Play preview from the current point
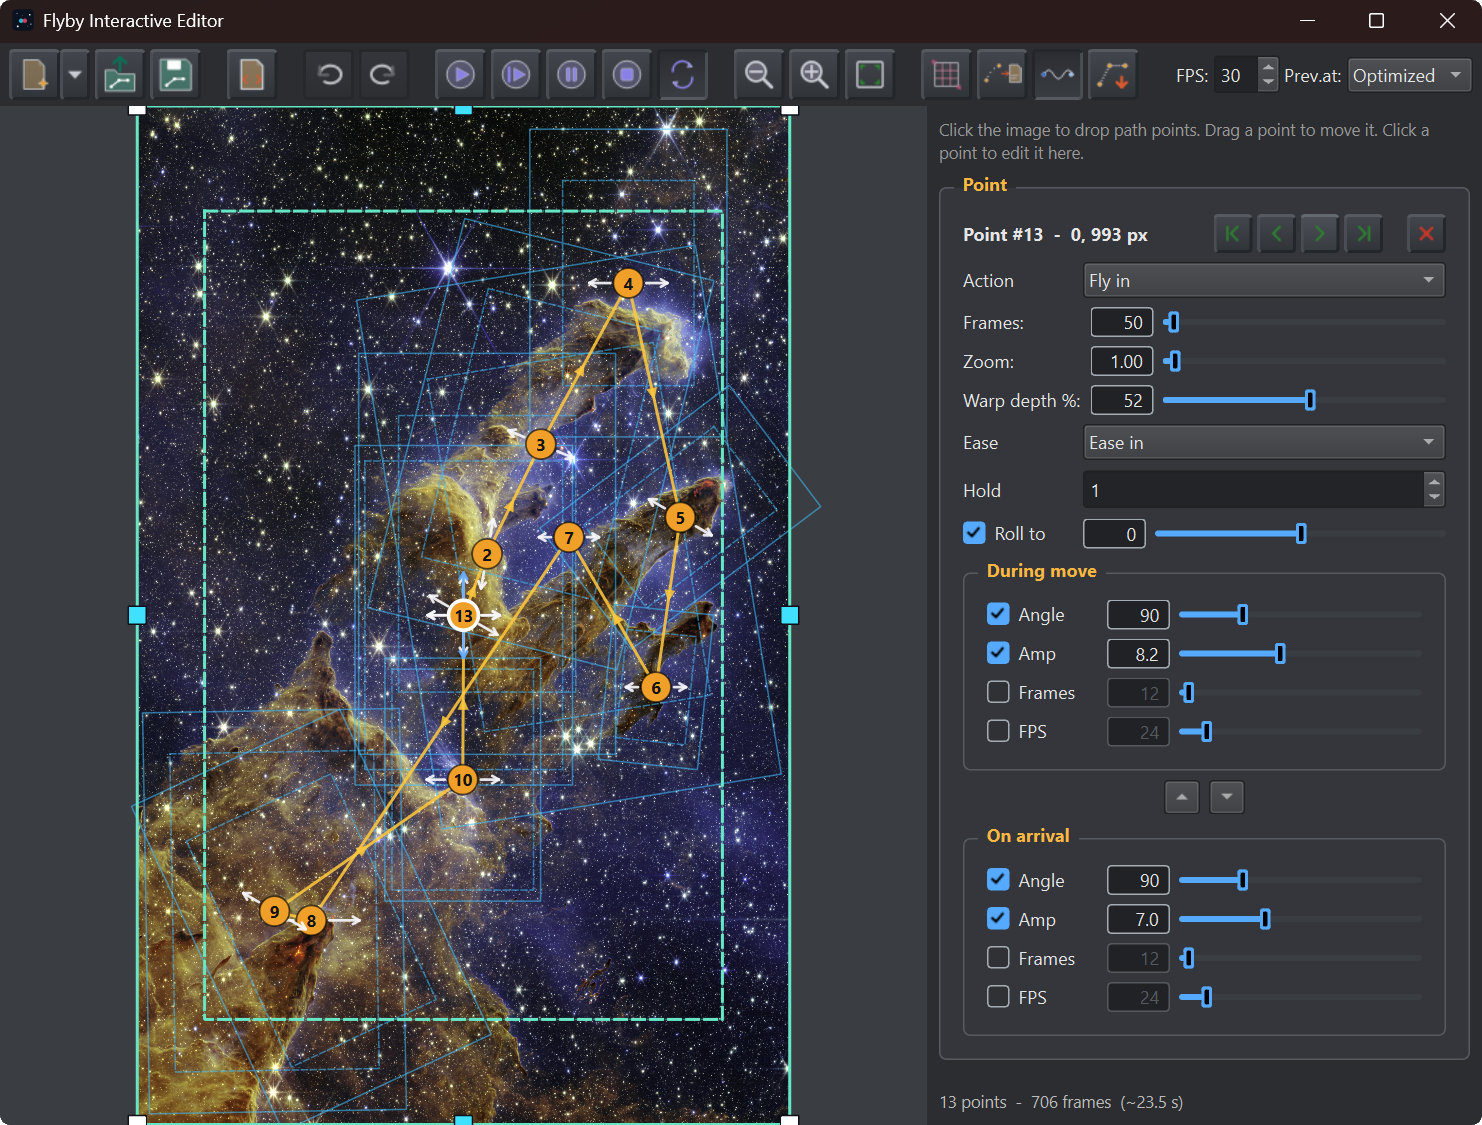1482x1125 pixels. pos(516,75)
